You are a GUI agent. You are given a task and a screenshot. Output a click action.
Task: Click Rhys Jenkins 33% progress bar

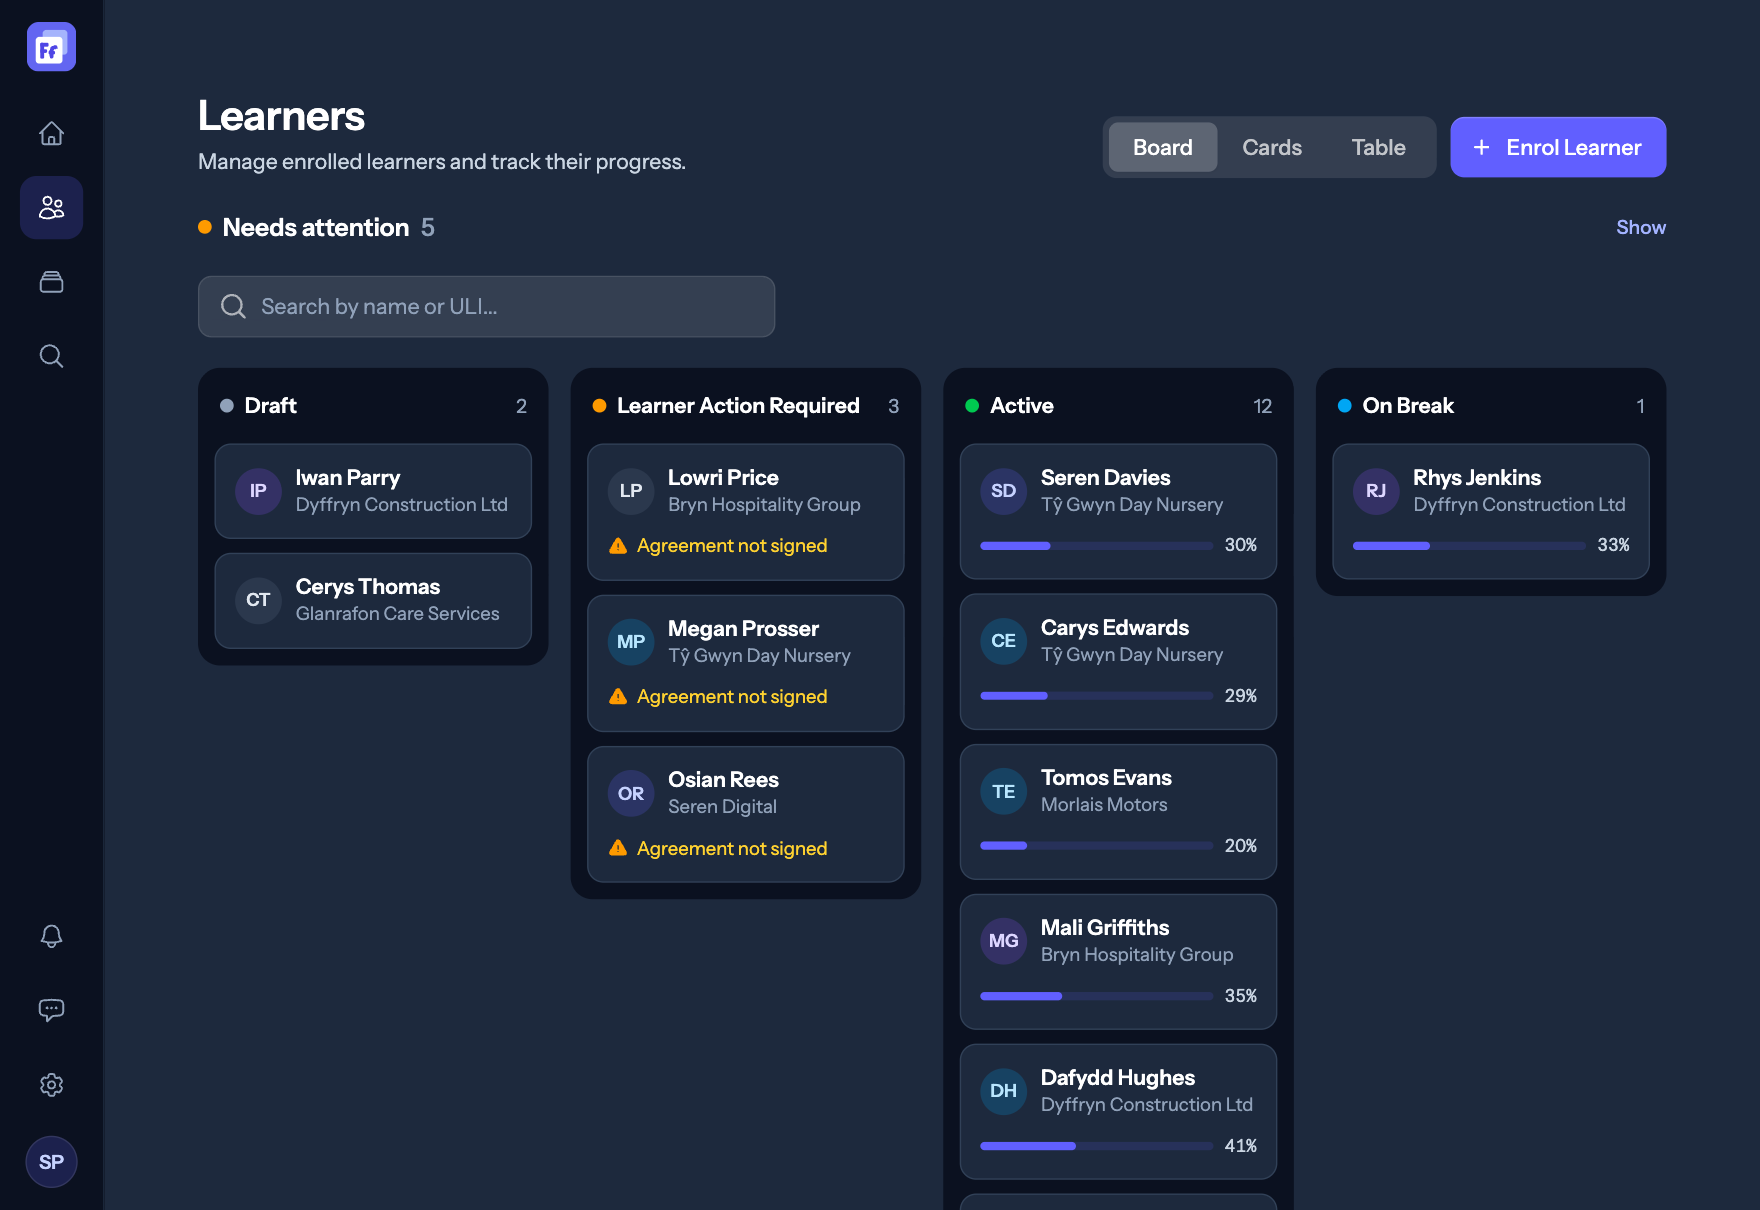(x=1469, y=546)
